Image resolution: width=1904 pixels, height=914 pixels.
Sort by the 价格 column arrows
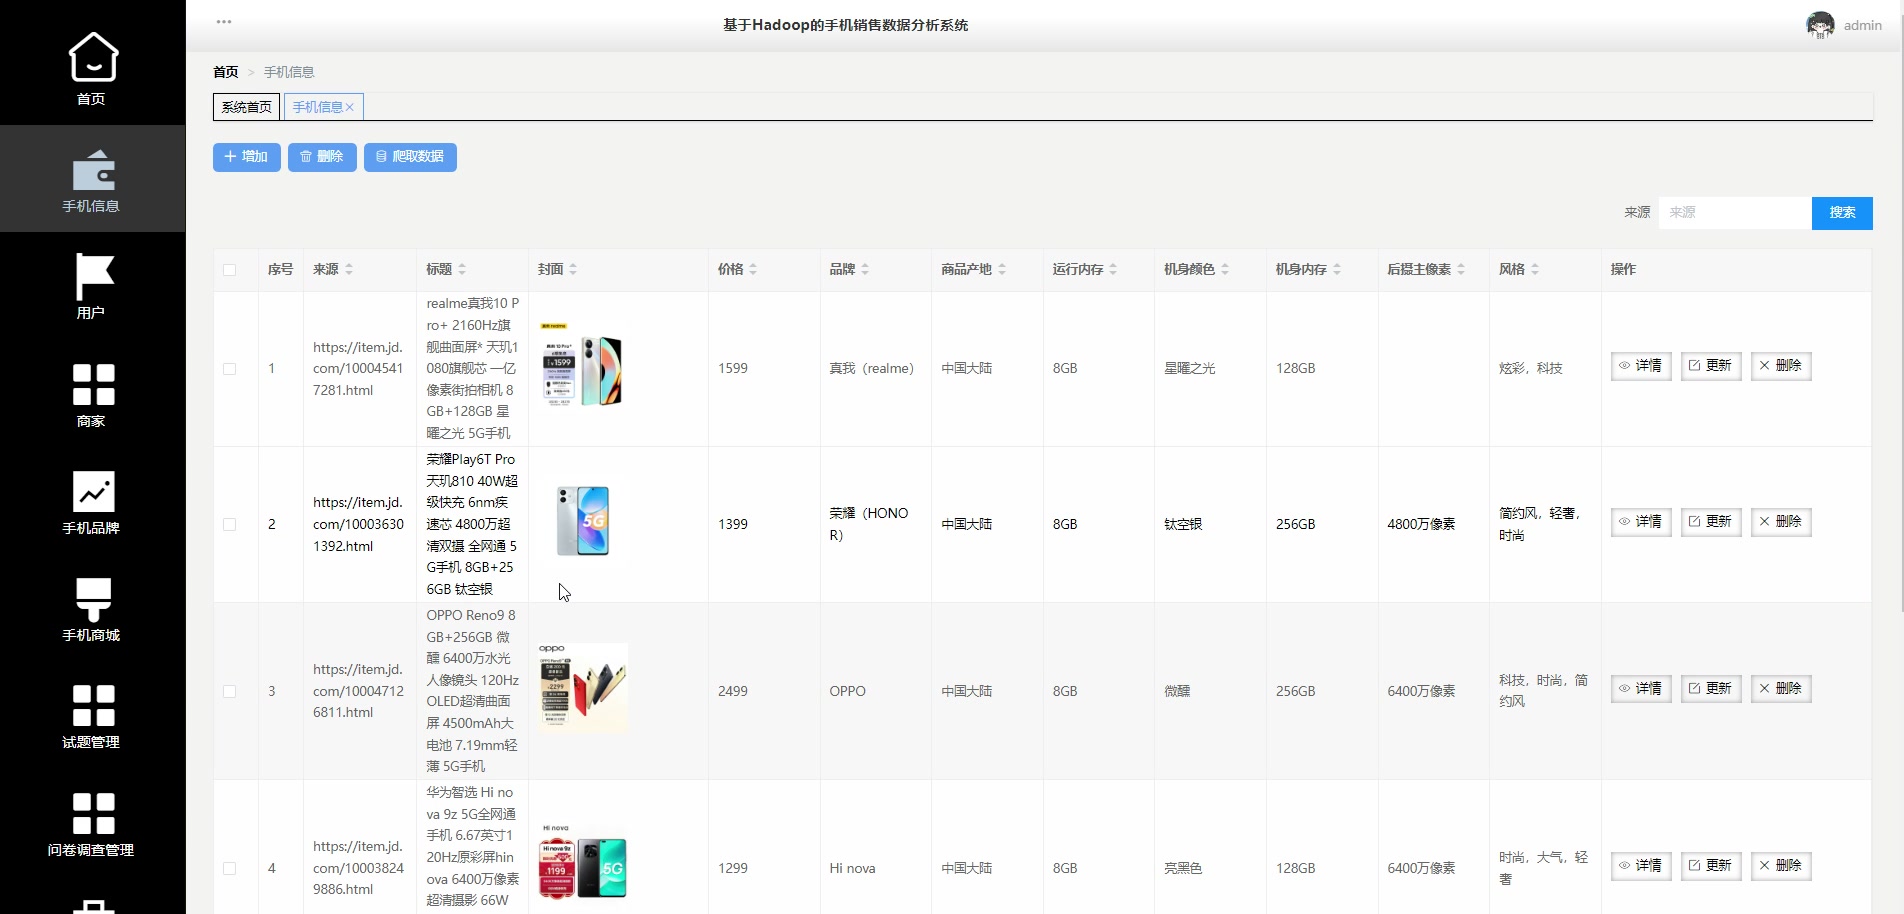[753, 270]
